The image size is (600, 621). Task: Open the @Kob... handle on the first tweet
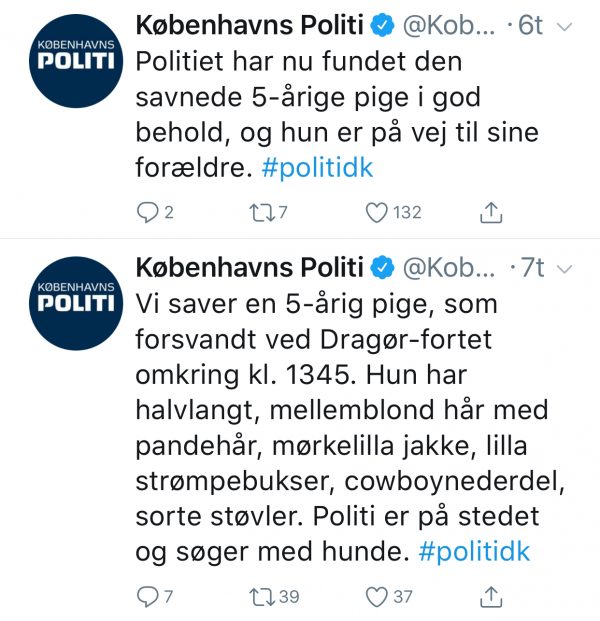coord(449,26)
